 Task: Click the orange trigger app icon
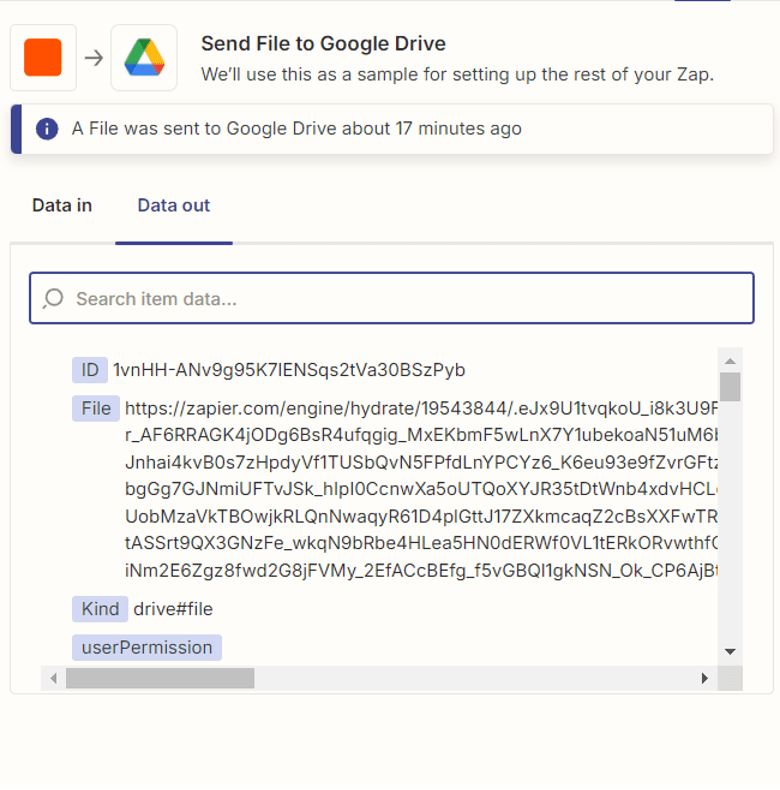[x=43, y=58]
